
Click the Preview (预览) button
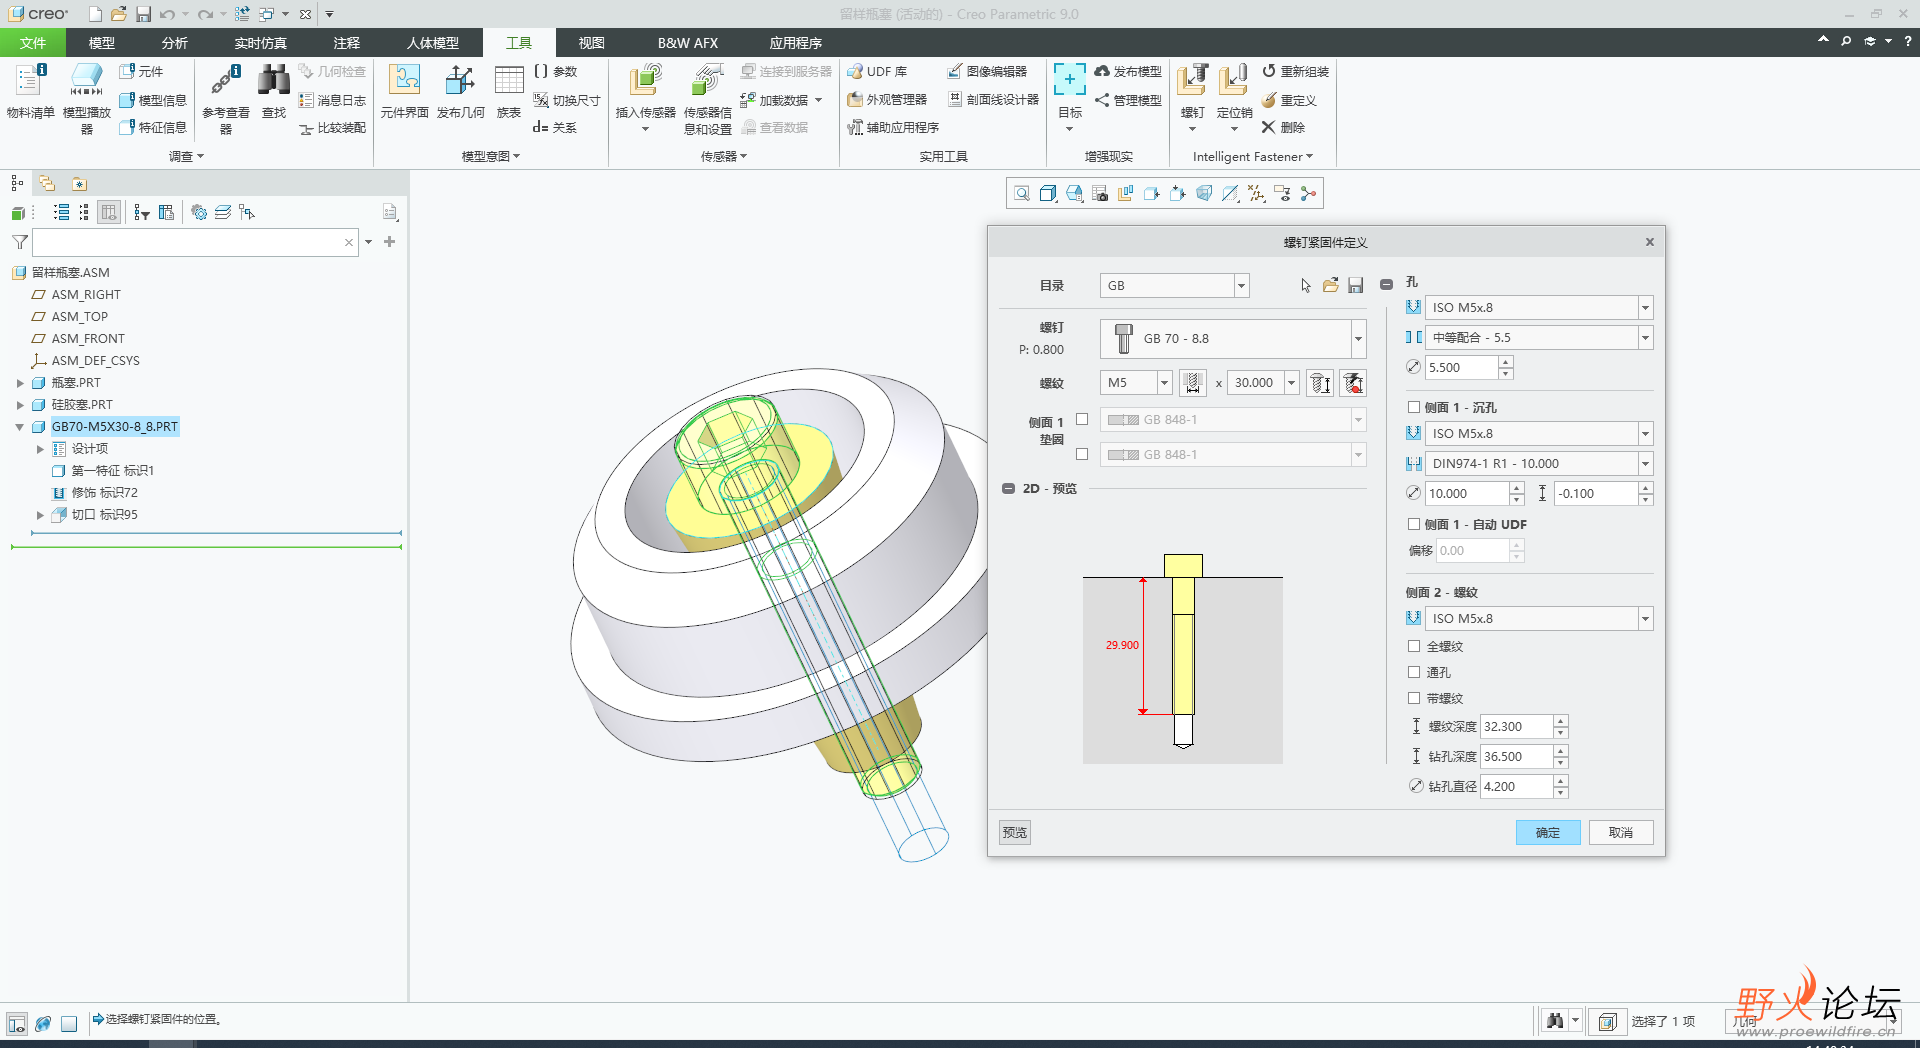[x=1015, y=832]
